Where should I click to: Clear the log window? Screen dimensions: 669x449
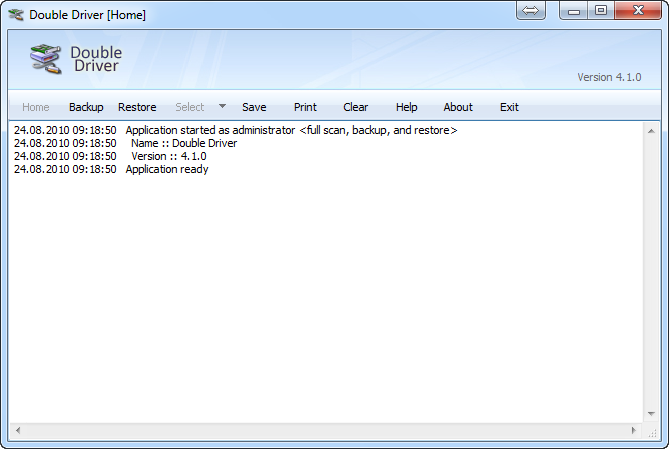355,107
